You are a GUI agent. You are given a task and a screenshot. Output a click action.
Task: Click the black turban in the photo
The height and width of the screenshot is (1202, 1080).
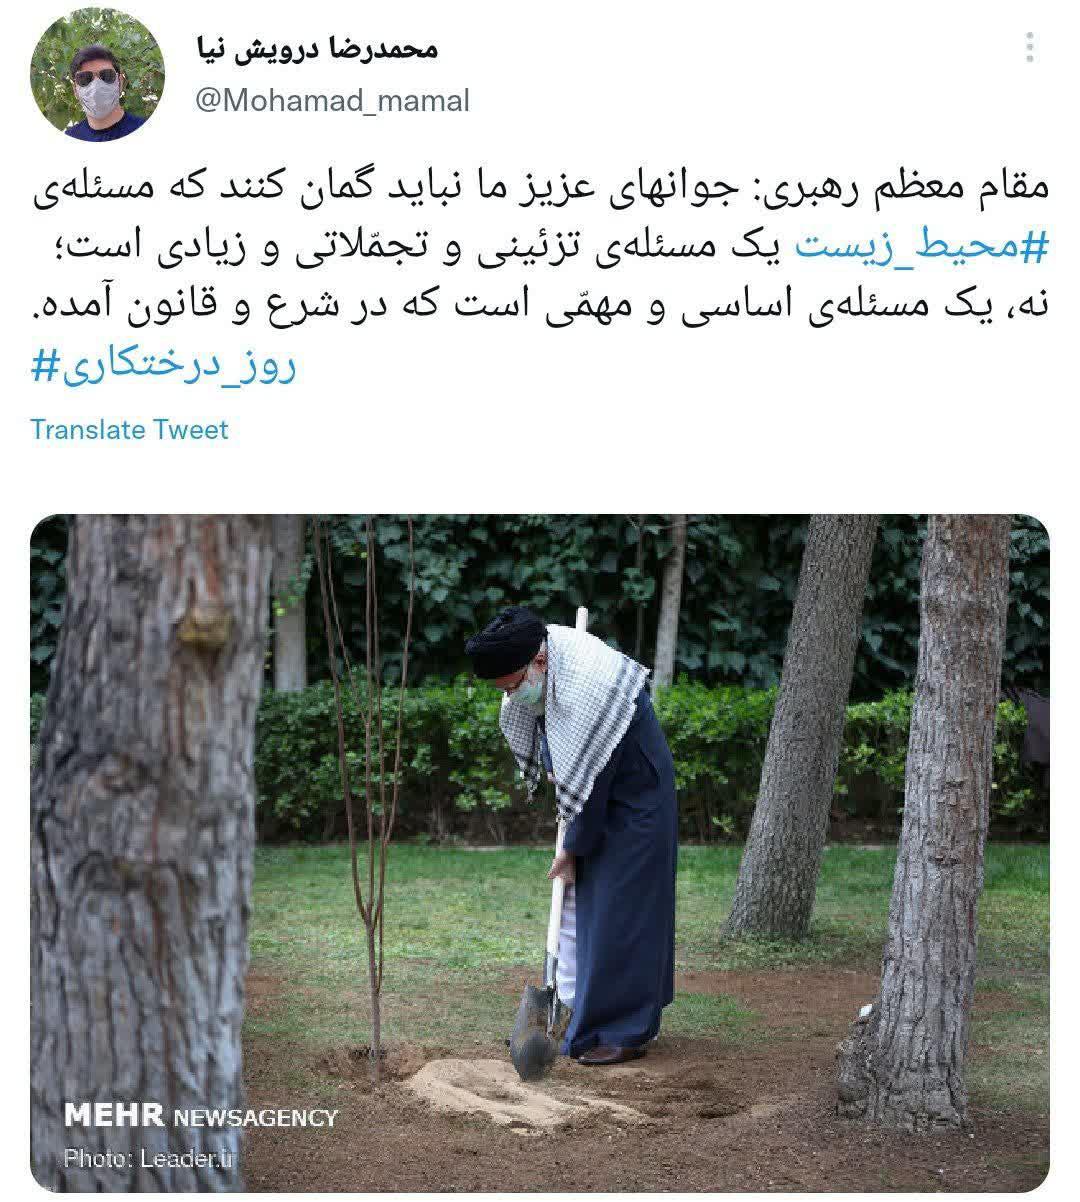point(506,641)
